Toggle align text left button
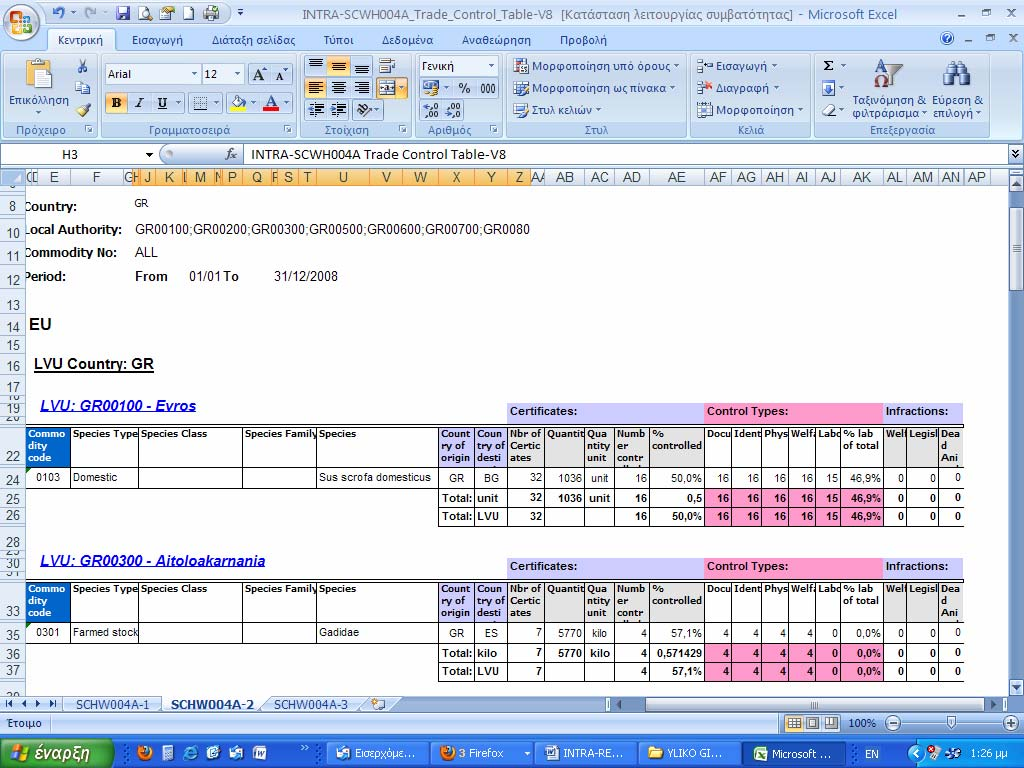1024x768 pixels. 316,88
